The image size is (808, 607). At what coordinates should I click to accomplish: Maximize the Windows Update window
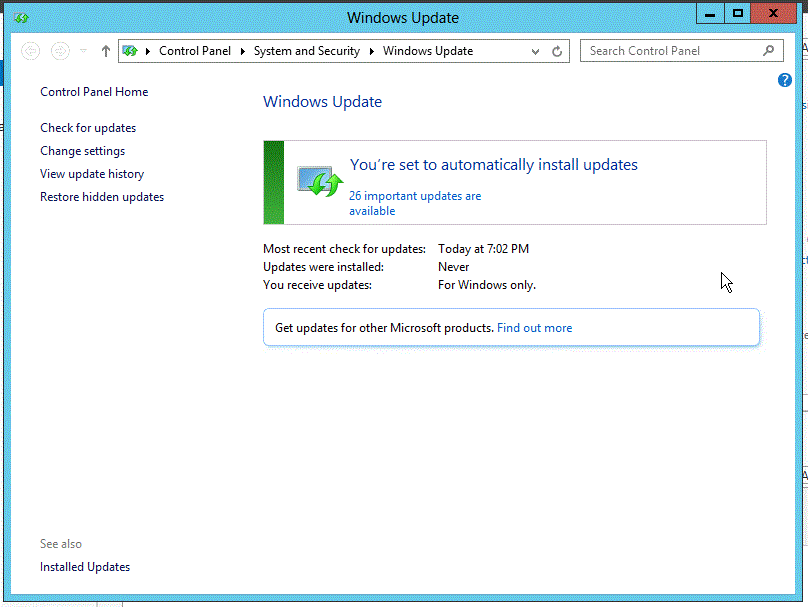click(738, 14)
